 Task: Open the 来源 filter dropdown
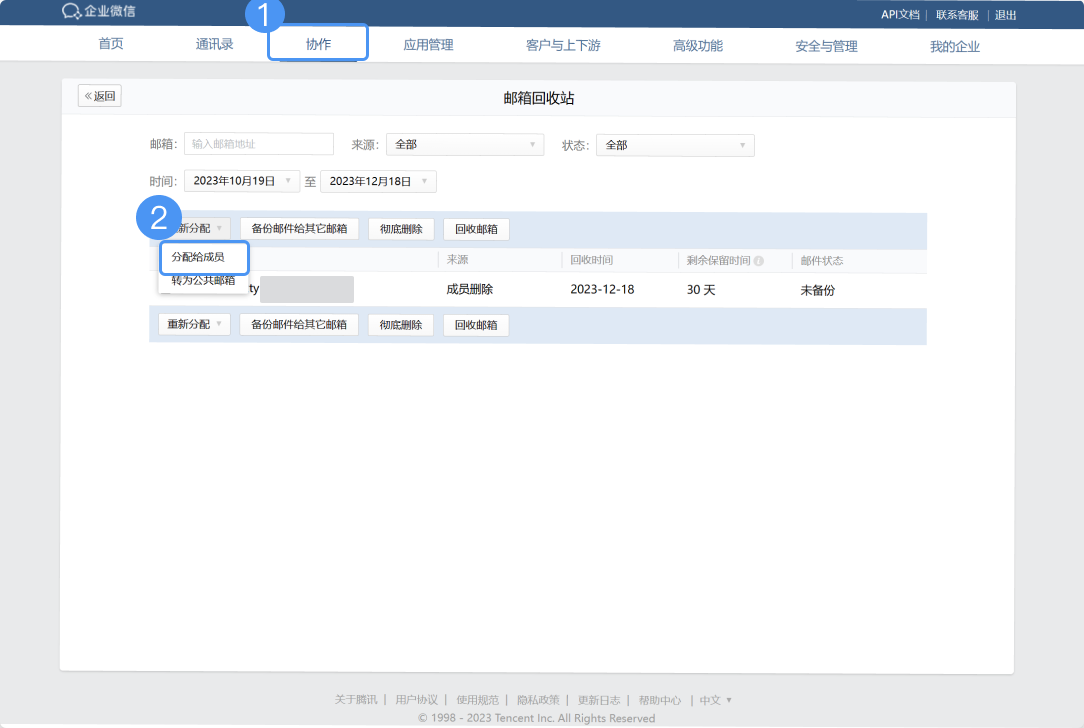(x=464, y=145)
